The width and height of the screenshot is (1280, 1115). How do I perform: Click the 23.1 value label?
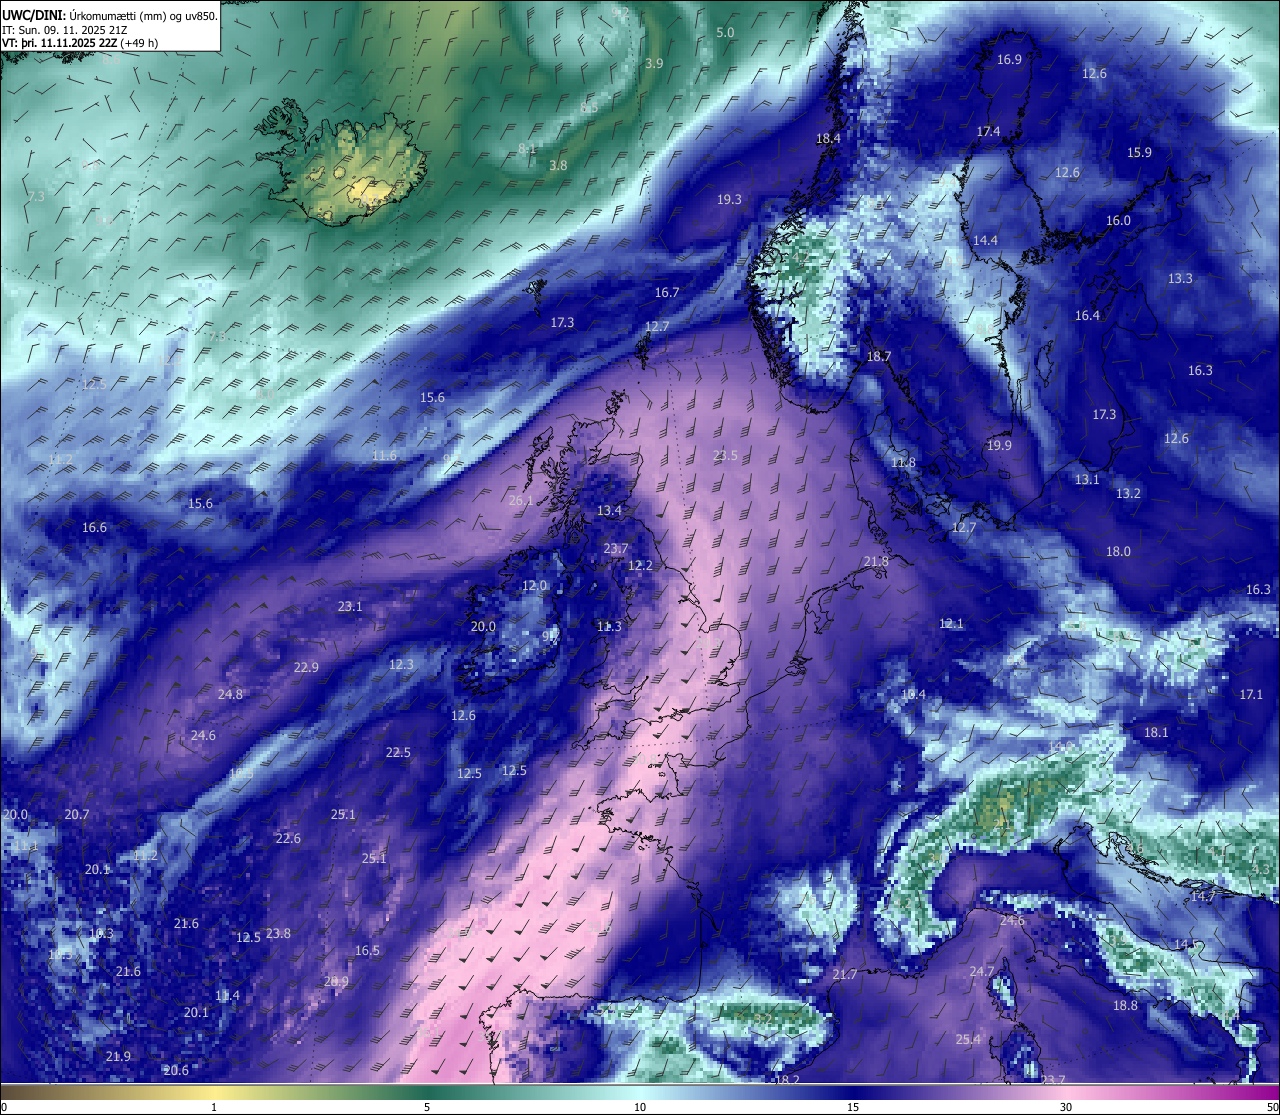coord(350,606)
